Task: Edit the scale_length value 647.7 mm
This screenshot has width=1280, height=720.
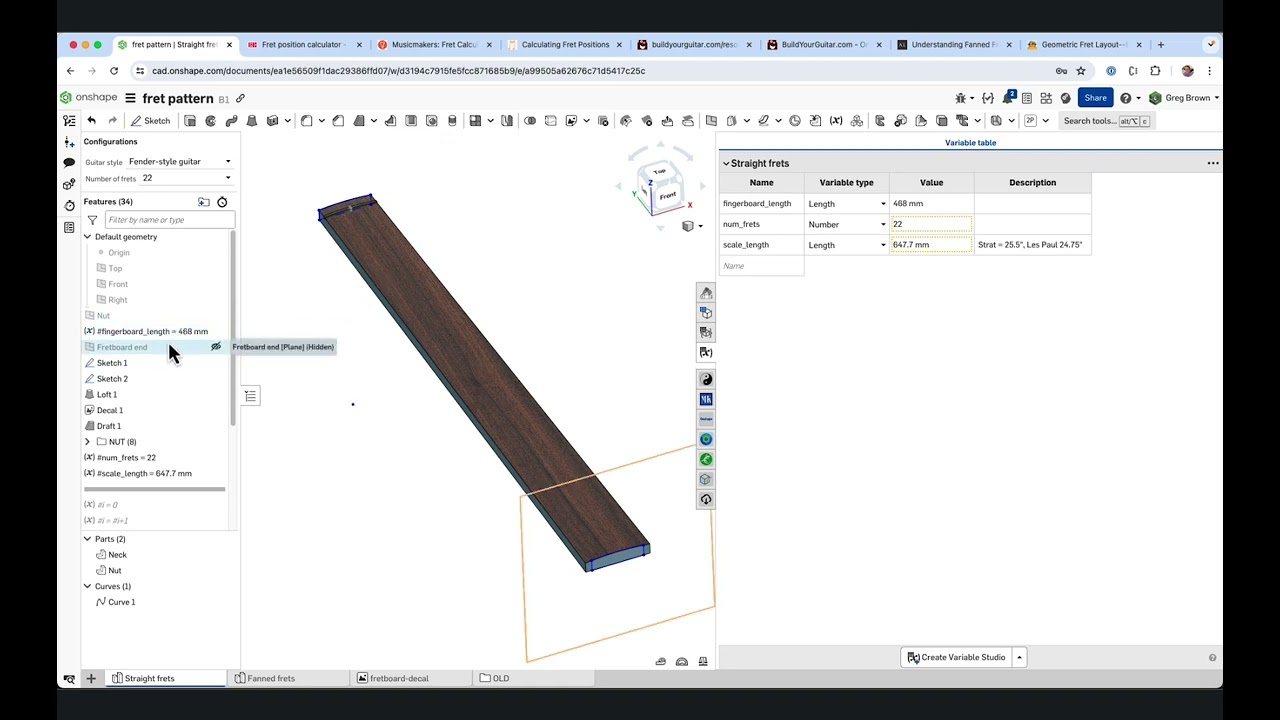Action: 931,245
